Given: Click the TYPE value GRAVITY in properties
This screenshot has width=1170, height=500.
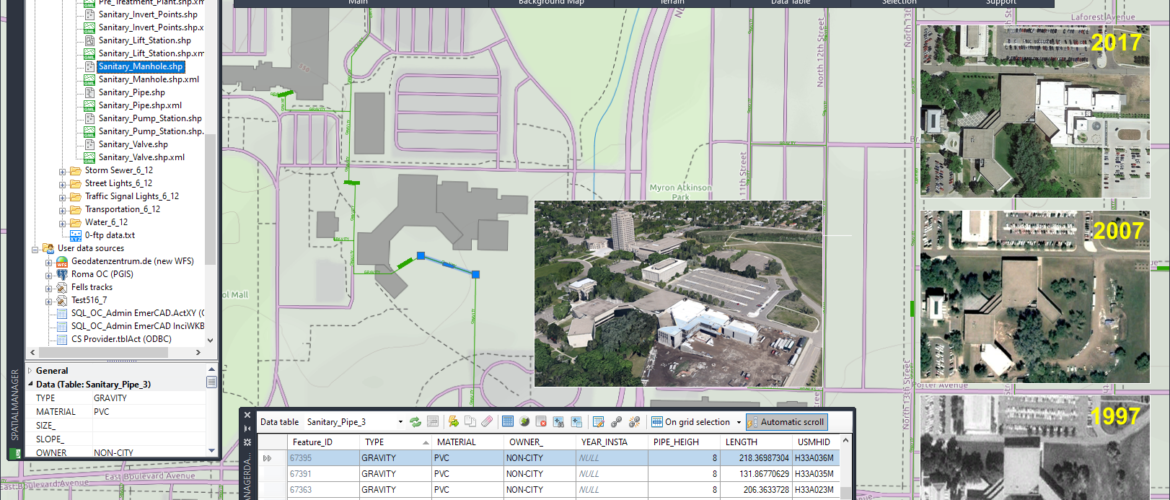Looking at the screenshot, I should point(110,398).
